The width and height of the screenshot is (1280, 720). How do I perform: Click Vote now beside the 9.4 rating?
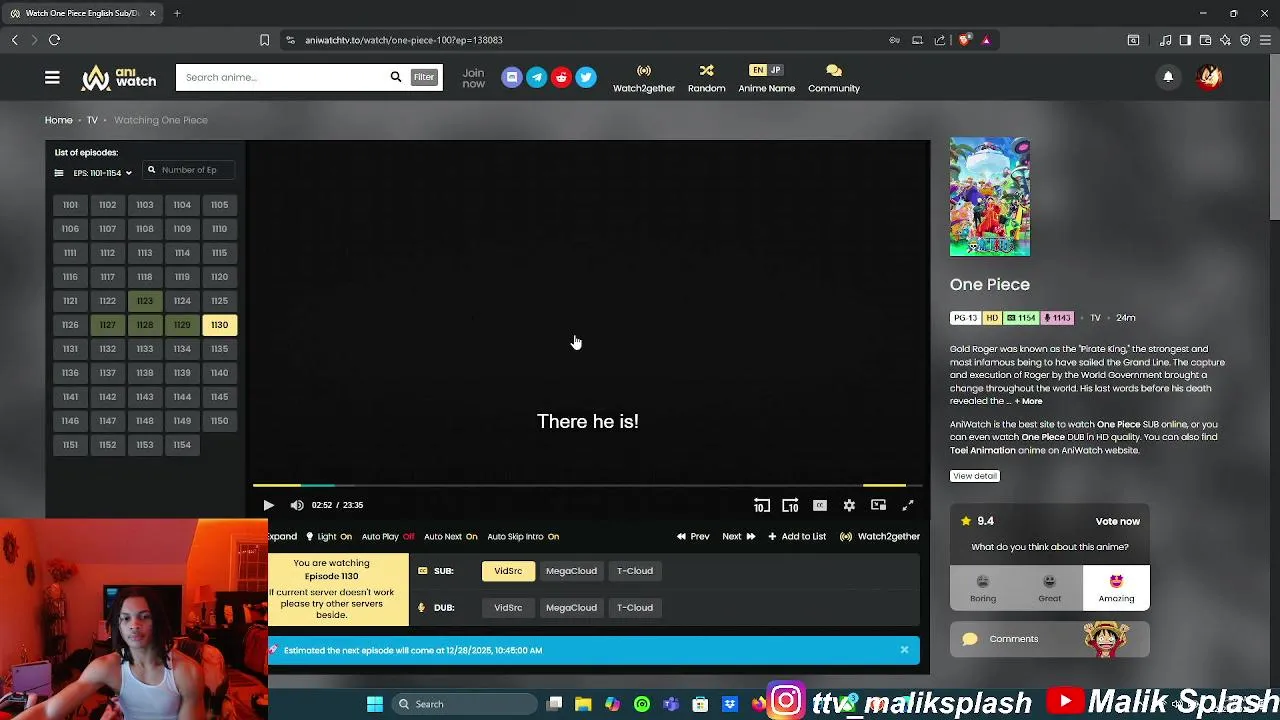click(x=1117, y=522)
